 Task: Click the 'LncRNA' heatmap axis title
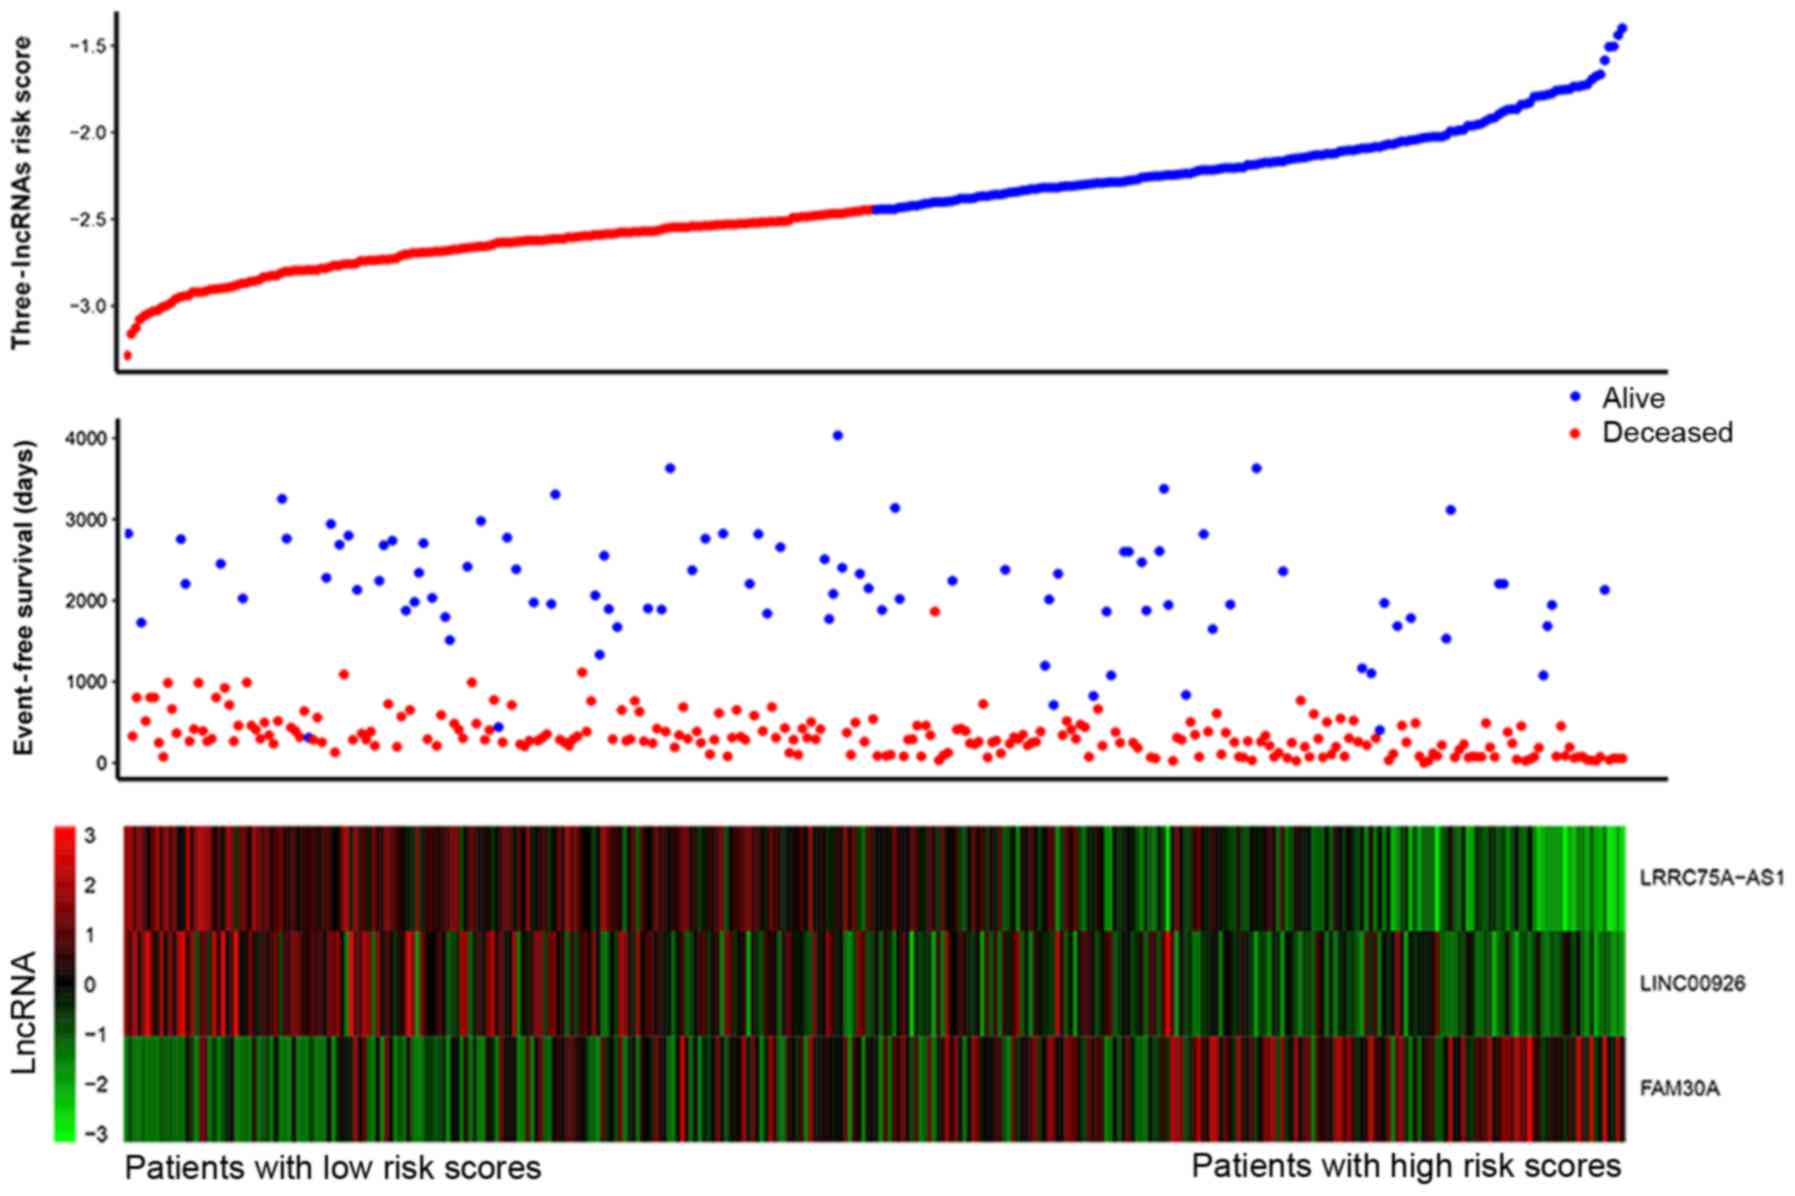coord(24,1012)
